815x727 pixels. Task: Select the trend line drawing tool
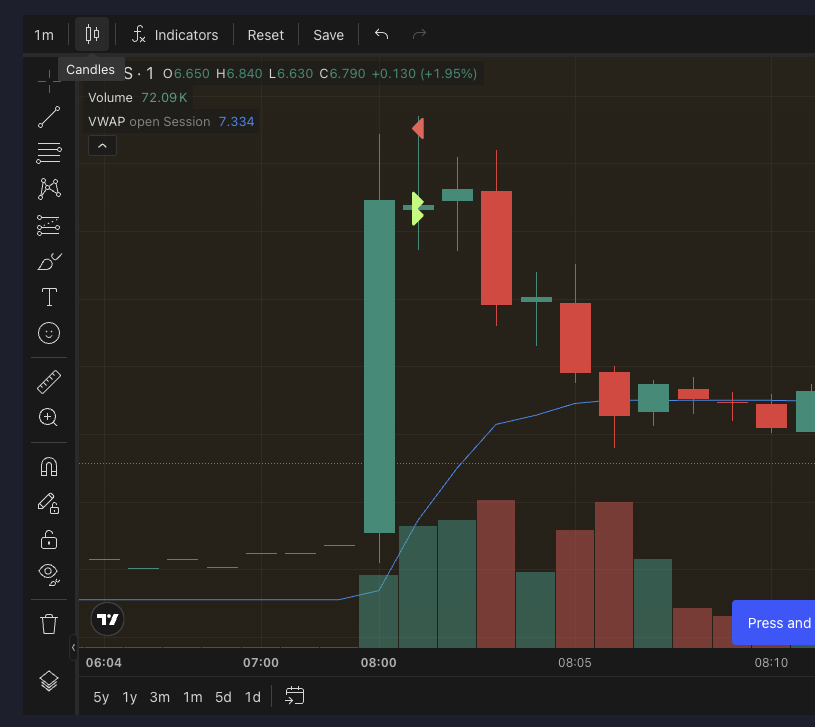tap(48, 118)
